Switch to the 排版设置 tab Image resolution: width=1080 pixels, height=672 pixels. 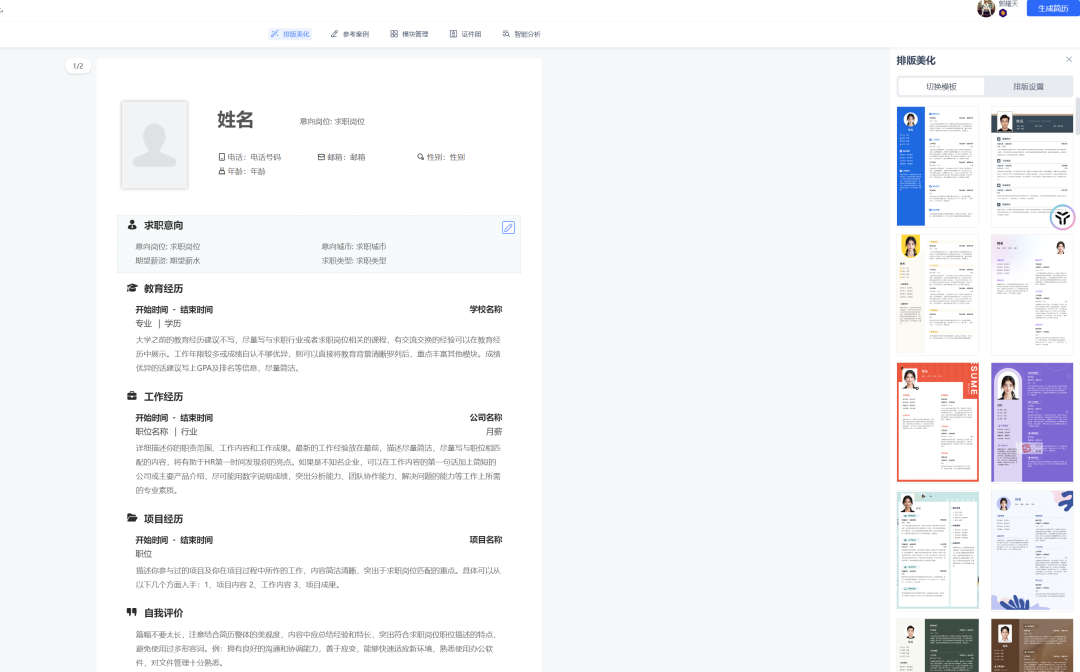(1028, 87)
